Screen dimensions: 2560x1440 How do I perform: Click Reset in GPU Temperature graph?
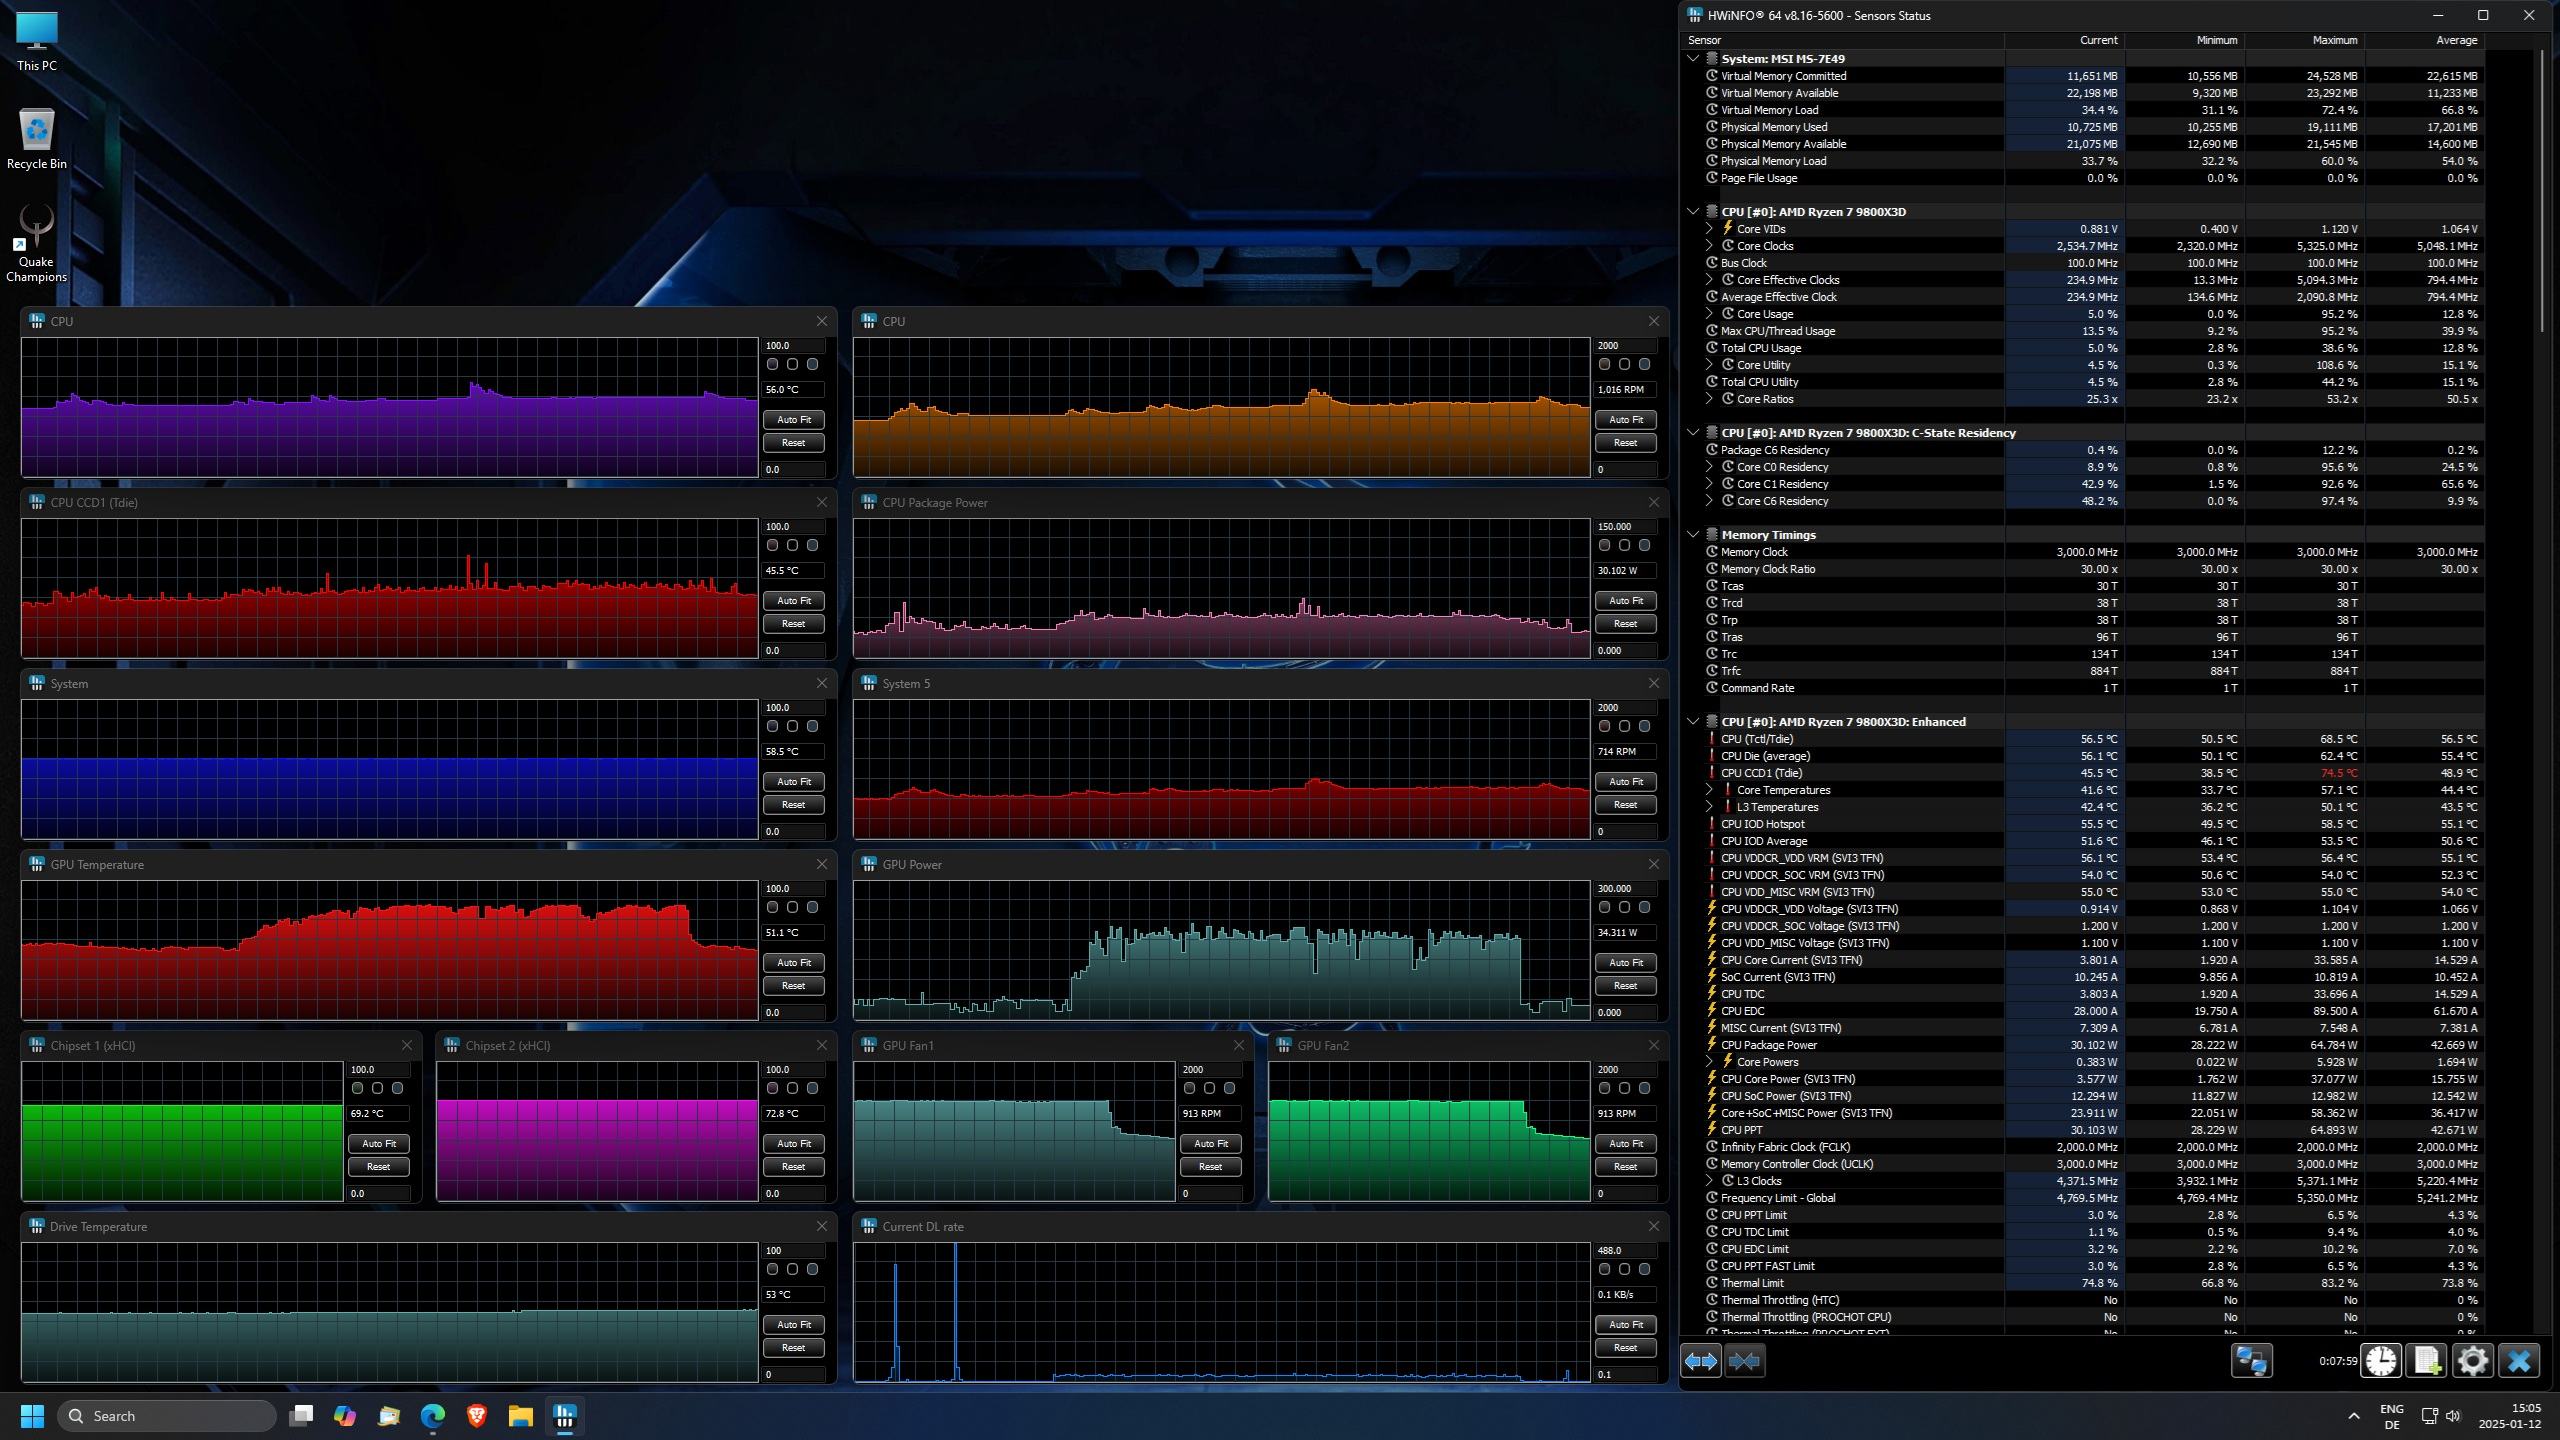coord(793,985)
